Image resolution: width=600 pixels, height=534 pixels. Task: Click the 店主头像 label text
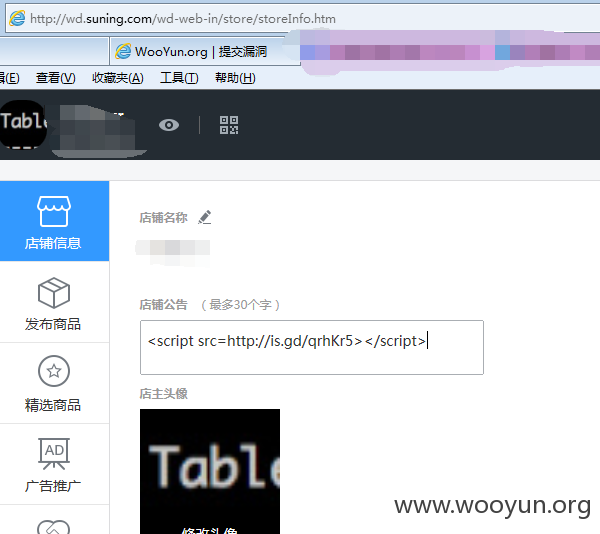[163, 394]
